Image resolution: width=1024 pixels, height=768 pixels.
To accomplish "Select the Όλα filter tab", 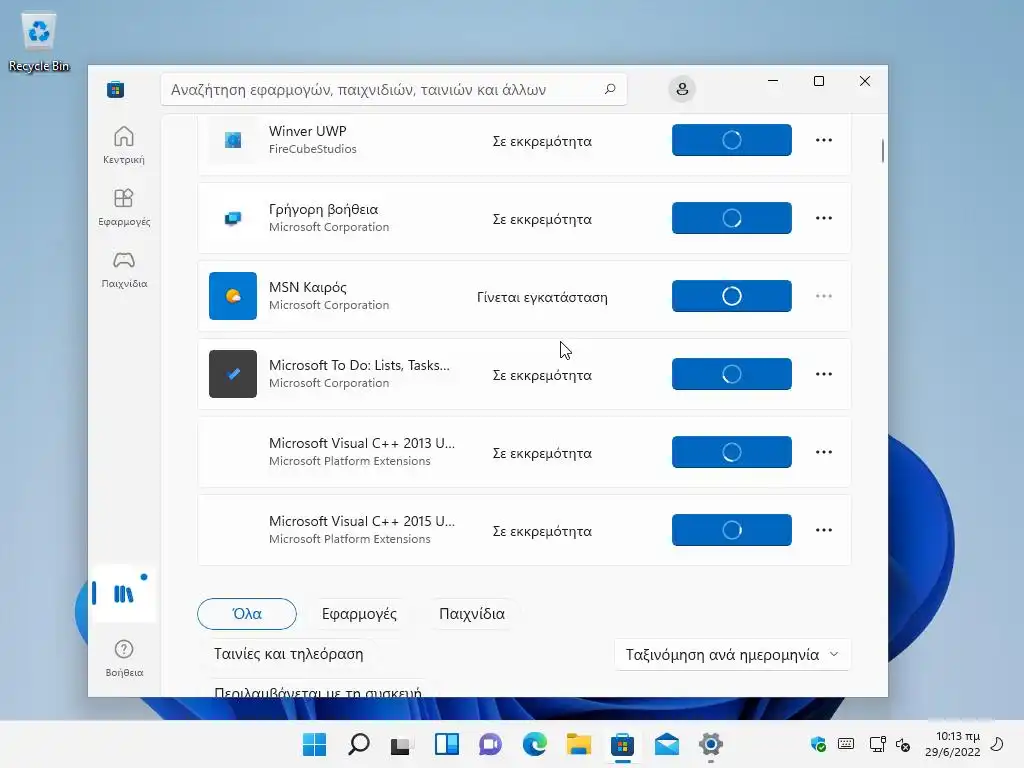I will pos(247,614).
